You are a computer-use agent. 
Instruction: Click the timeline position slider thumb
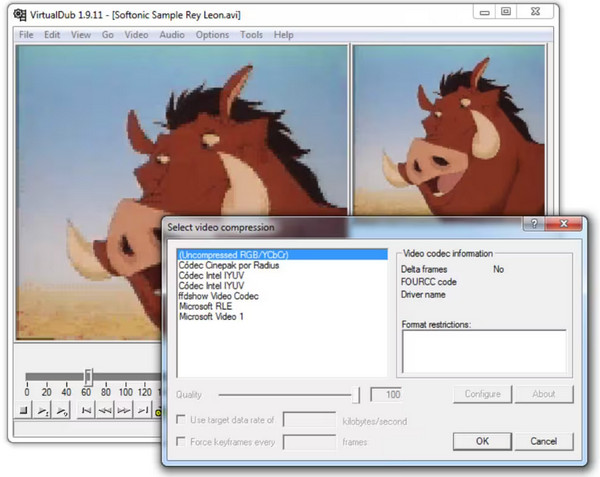[x=88, y=376]
